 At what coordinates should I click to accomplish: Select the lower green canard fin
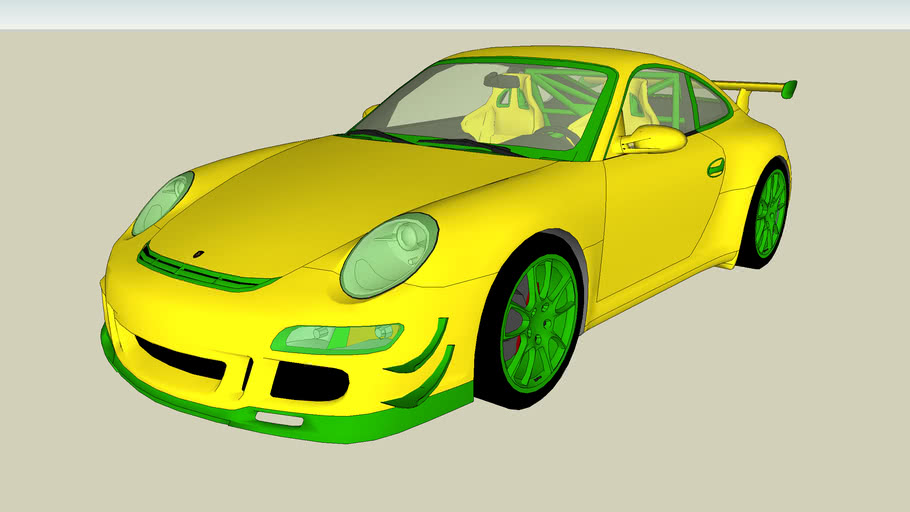[425, 388]
